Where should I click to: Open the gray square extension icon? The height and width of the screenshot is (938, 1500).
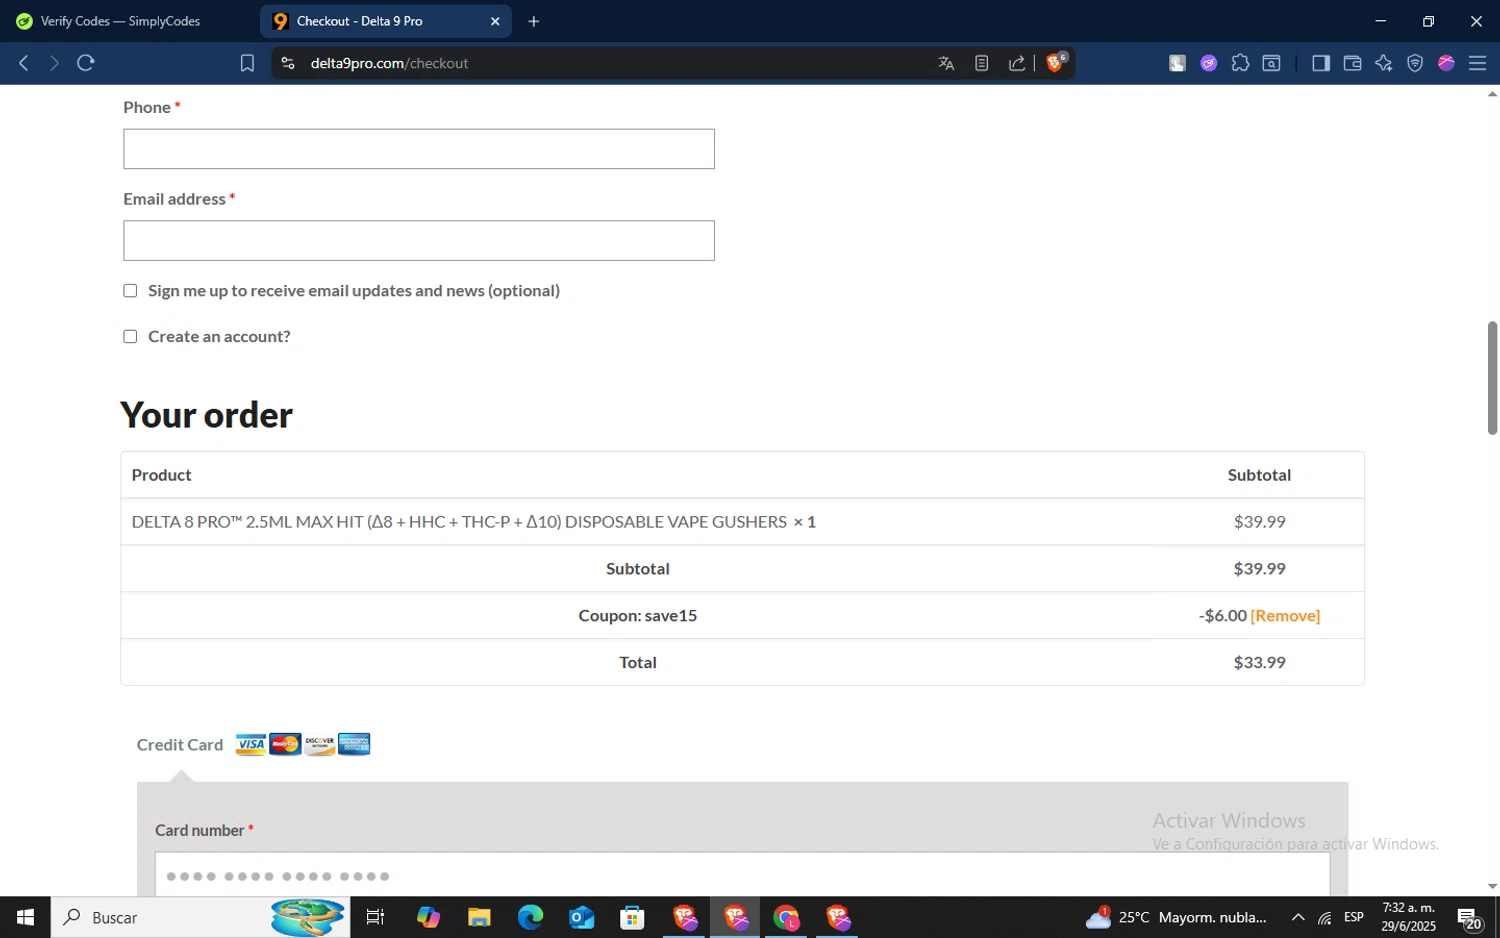pyautogui.click(x=1177, y=63)
